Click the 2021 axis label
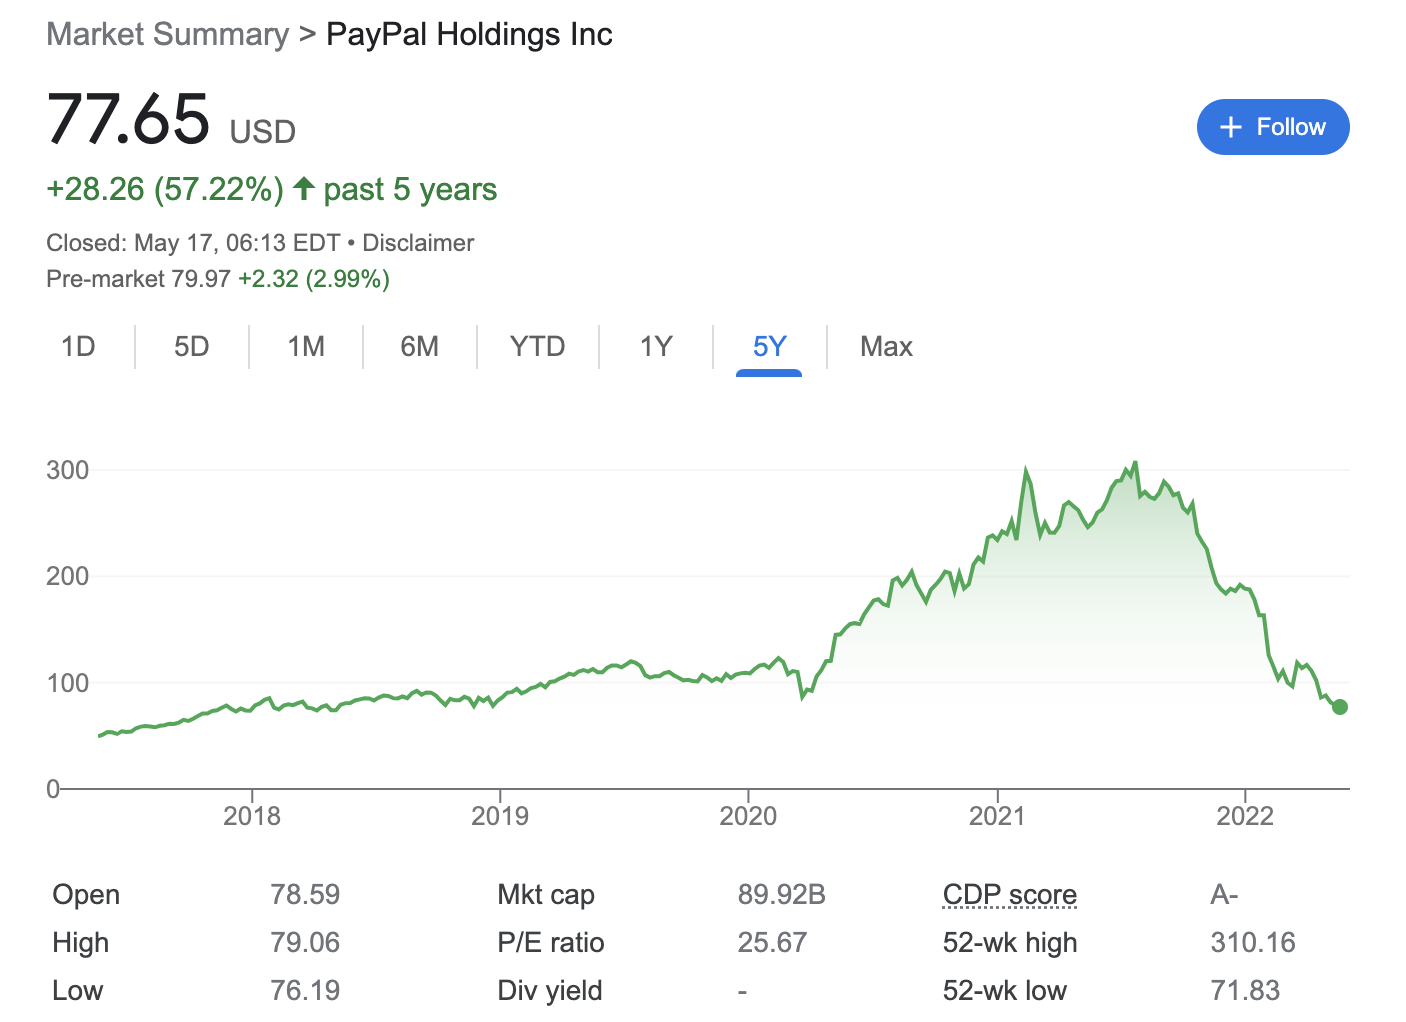Screen dimensions: 1406x1022 [997, 816]
